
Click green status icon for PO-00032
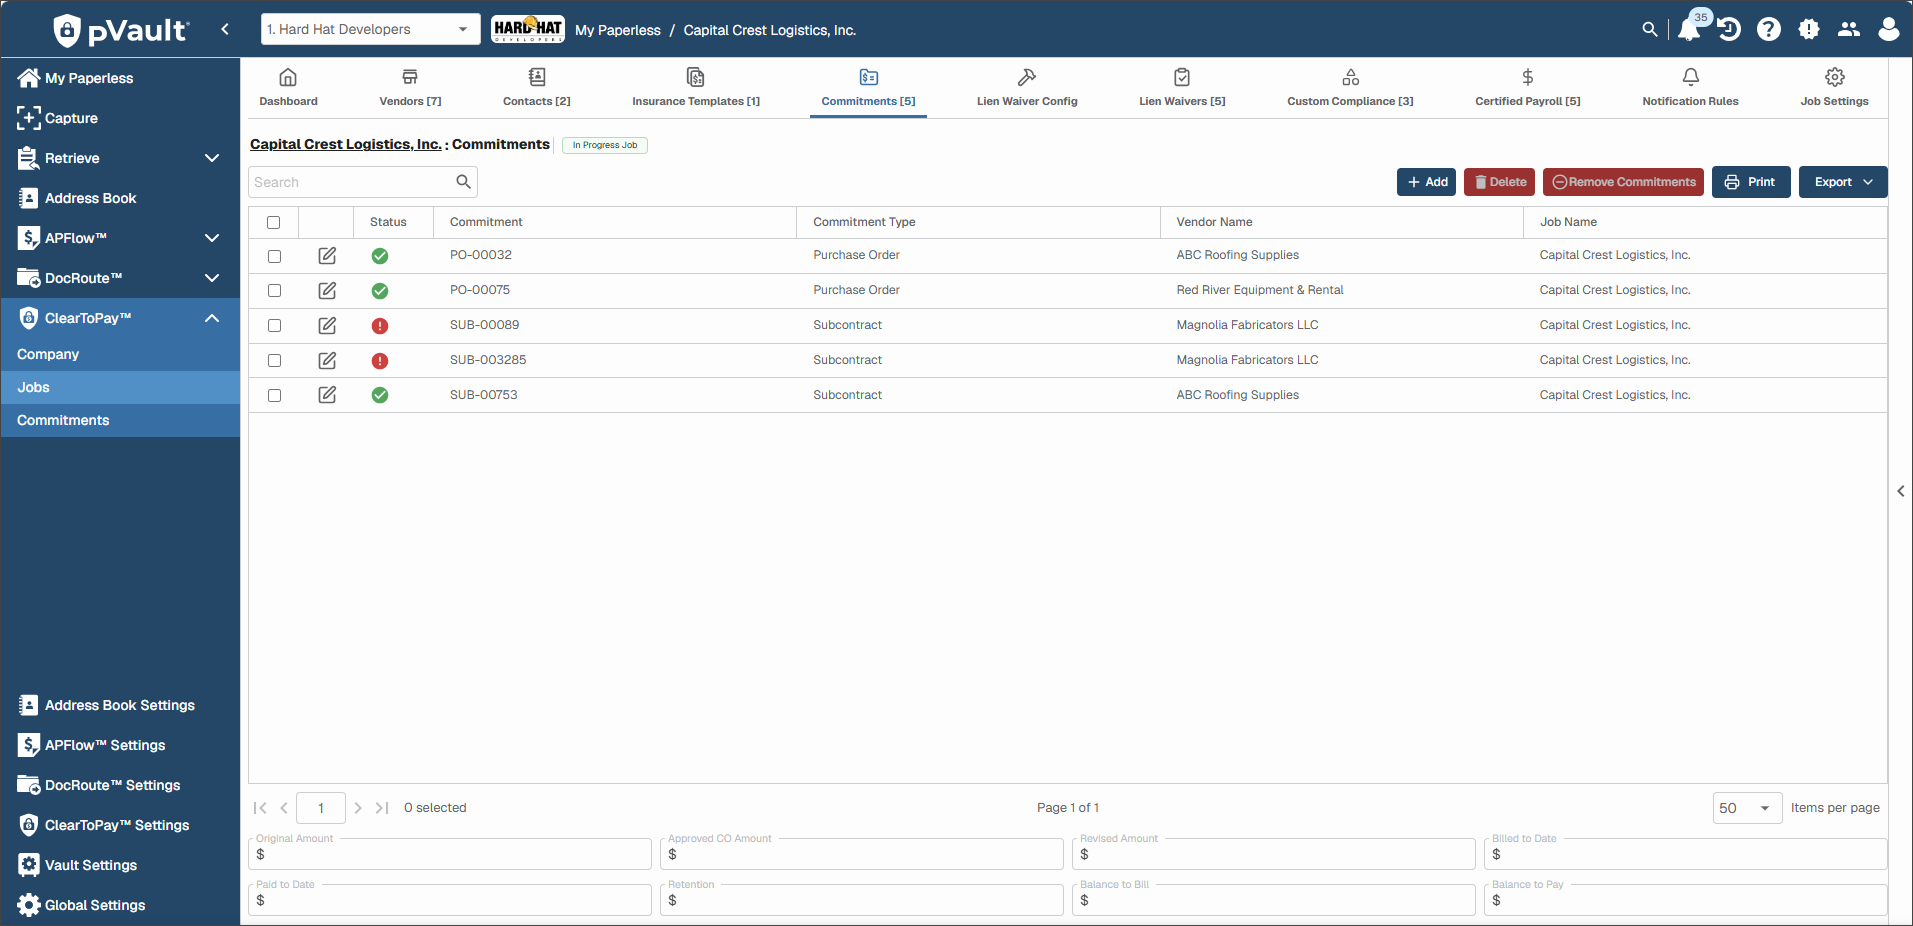tap(380, 256)
